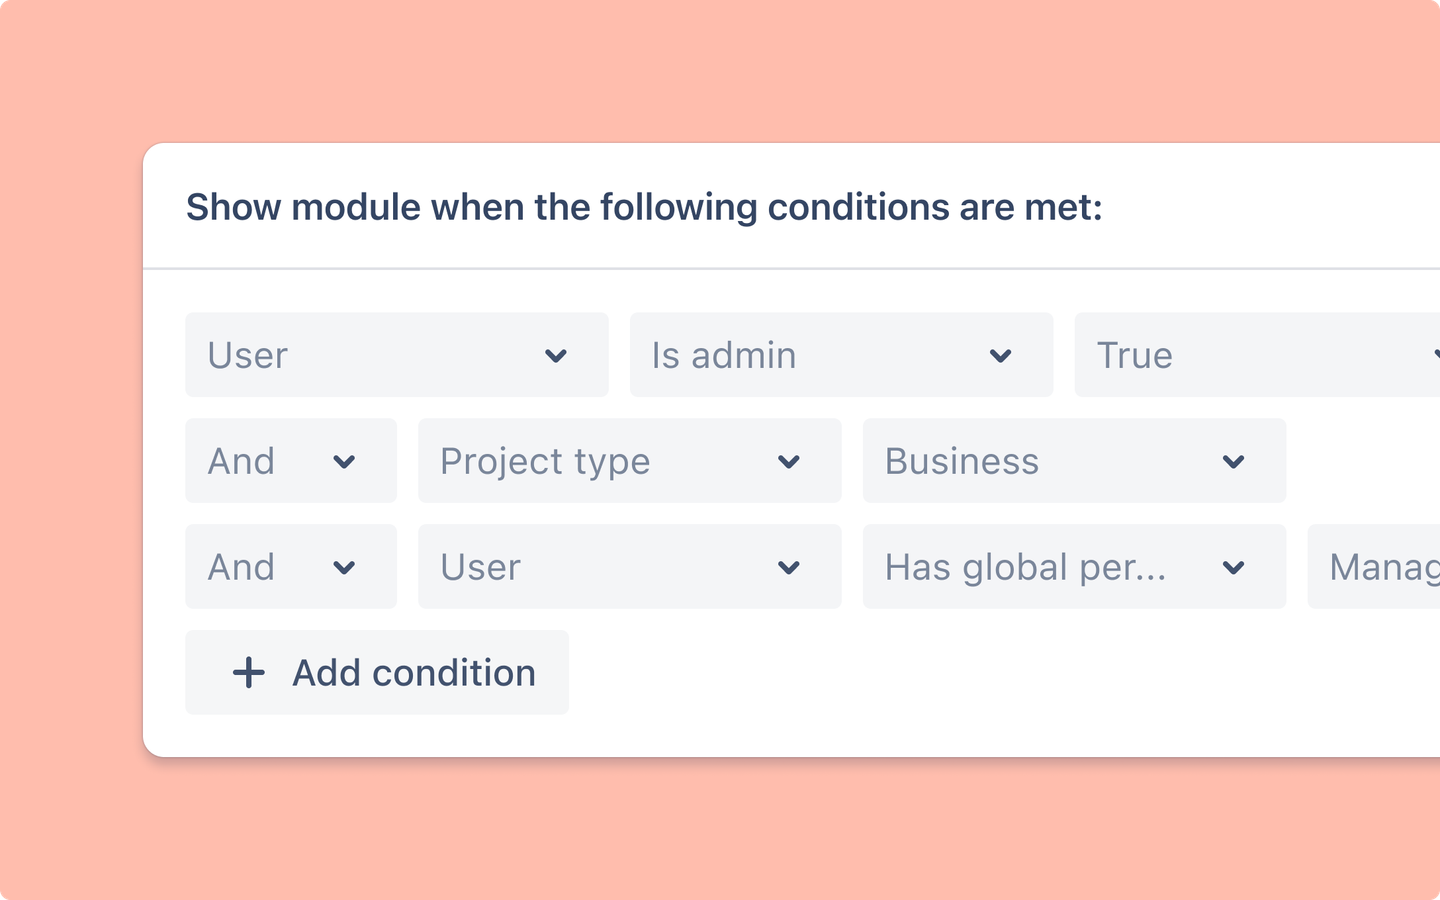The image size is (1440, 900).
Task: Click the plus icon beside Add condition
Action: (249, 673)
